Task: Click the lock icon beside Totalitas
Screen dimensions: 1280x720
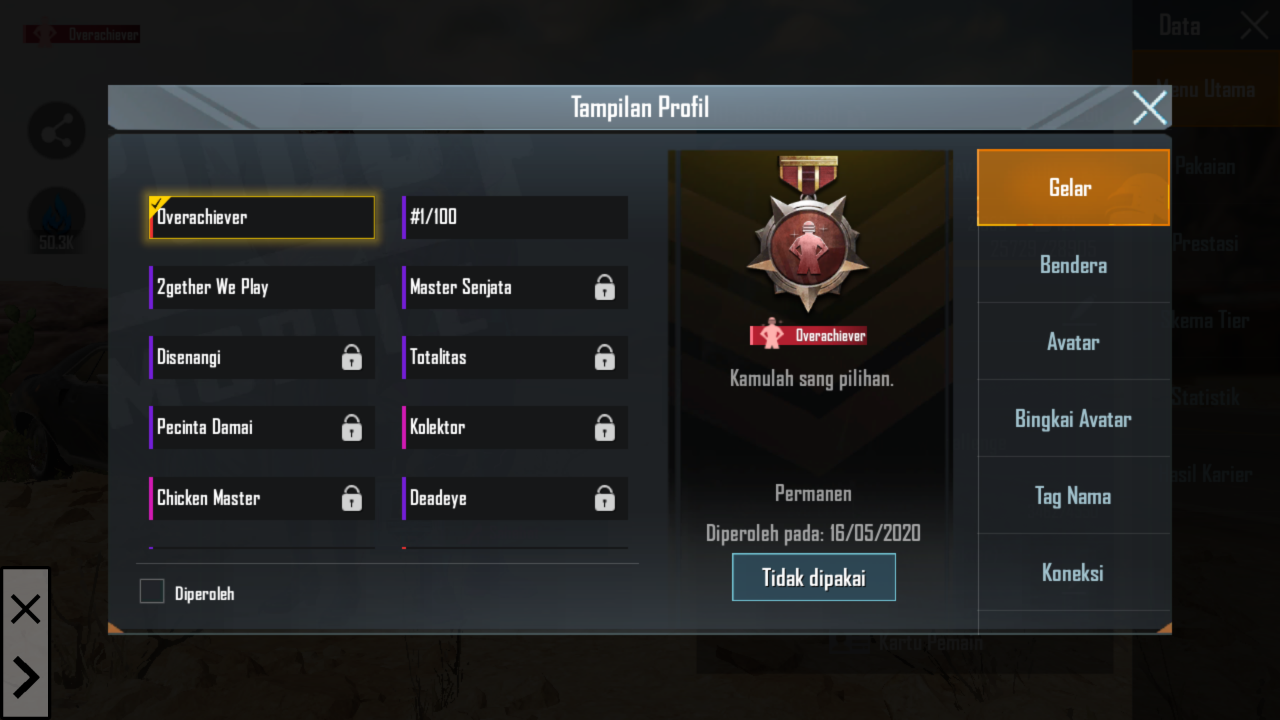Action: (604, 358)
